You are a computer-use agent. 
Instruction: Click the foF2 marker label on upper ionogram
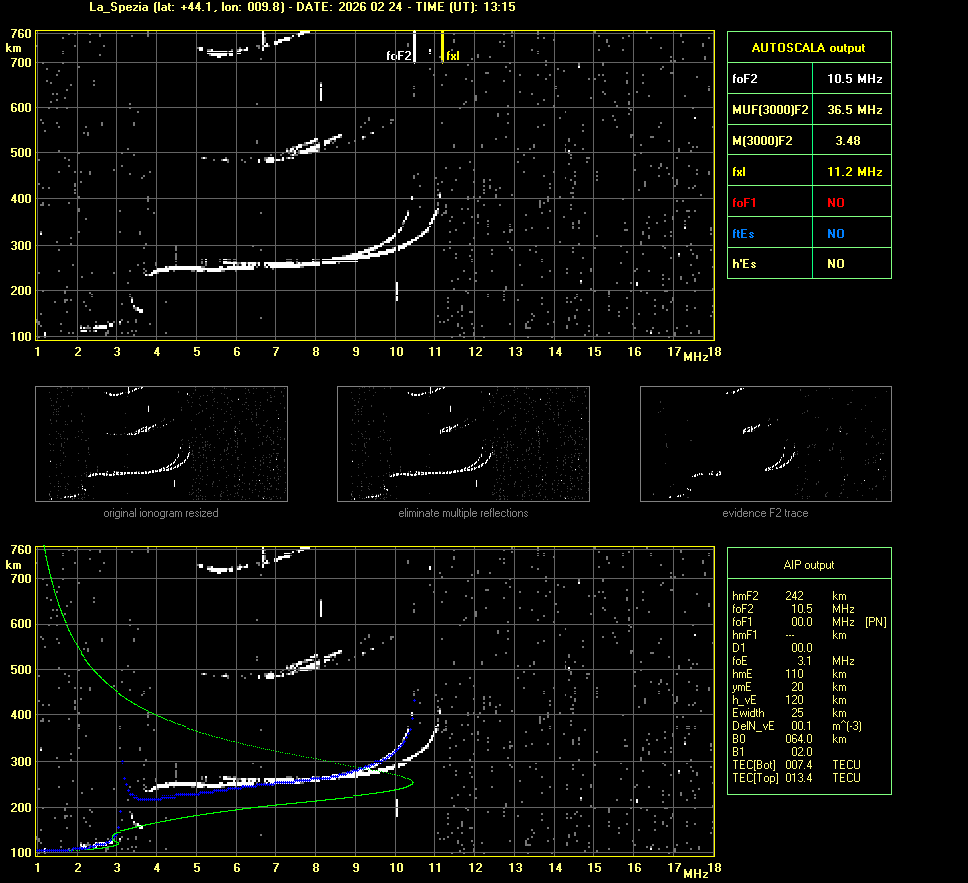click(398, 56)
